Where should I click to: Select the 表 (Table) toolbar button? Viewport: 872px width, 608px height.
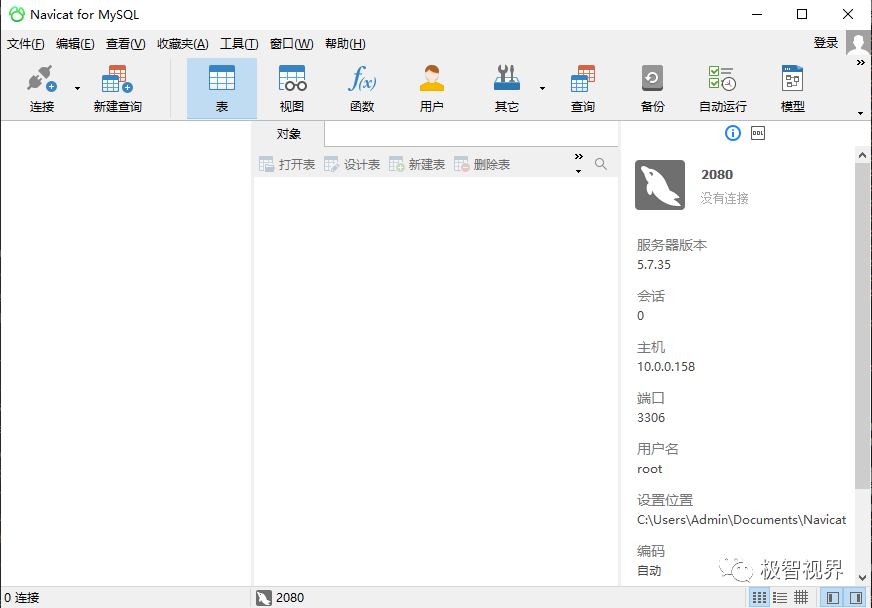coord(222,88)
